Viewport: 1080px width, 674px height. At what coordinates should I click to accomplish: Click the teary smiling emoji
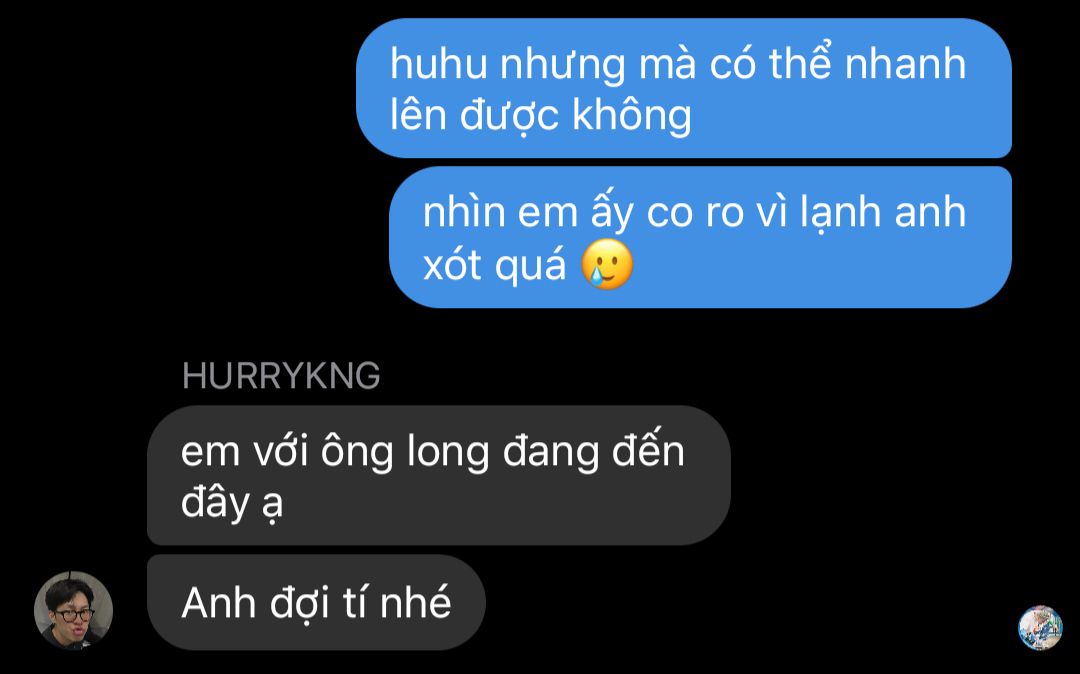tap(607, 264)
